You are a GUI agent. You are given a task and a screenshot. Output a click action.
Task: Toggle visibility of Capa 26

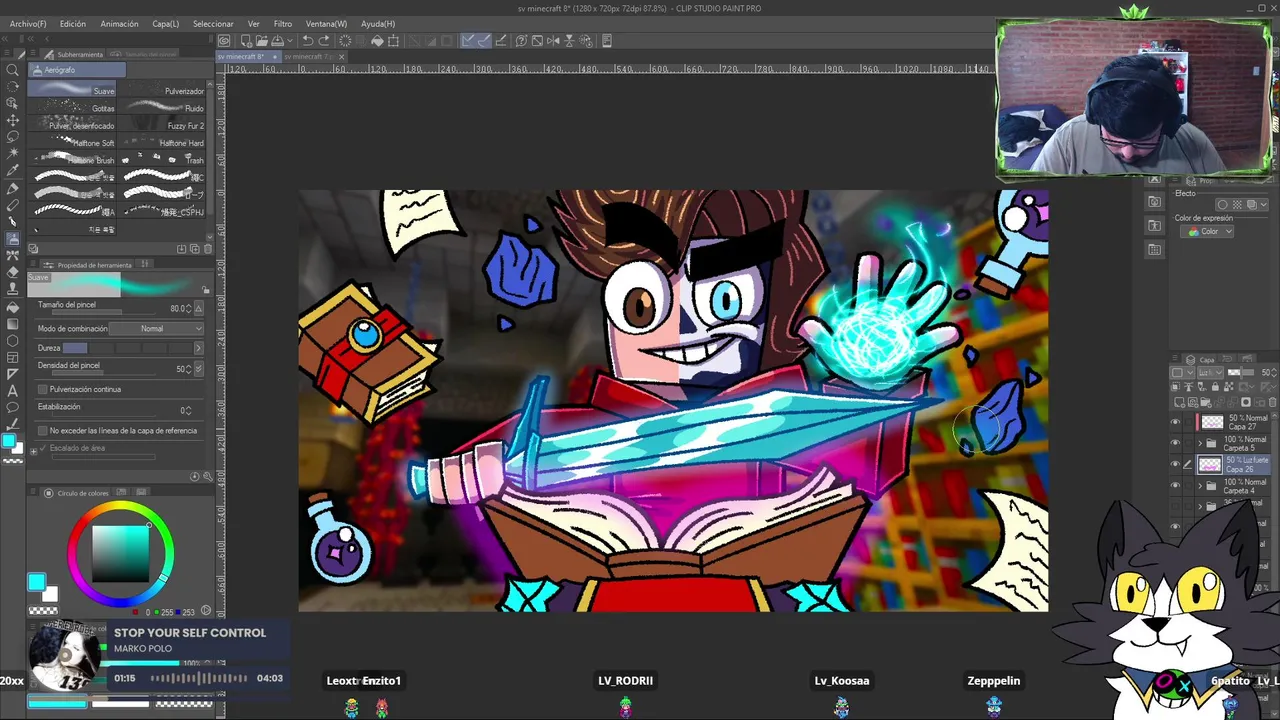1175,465
